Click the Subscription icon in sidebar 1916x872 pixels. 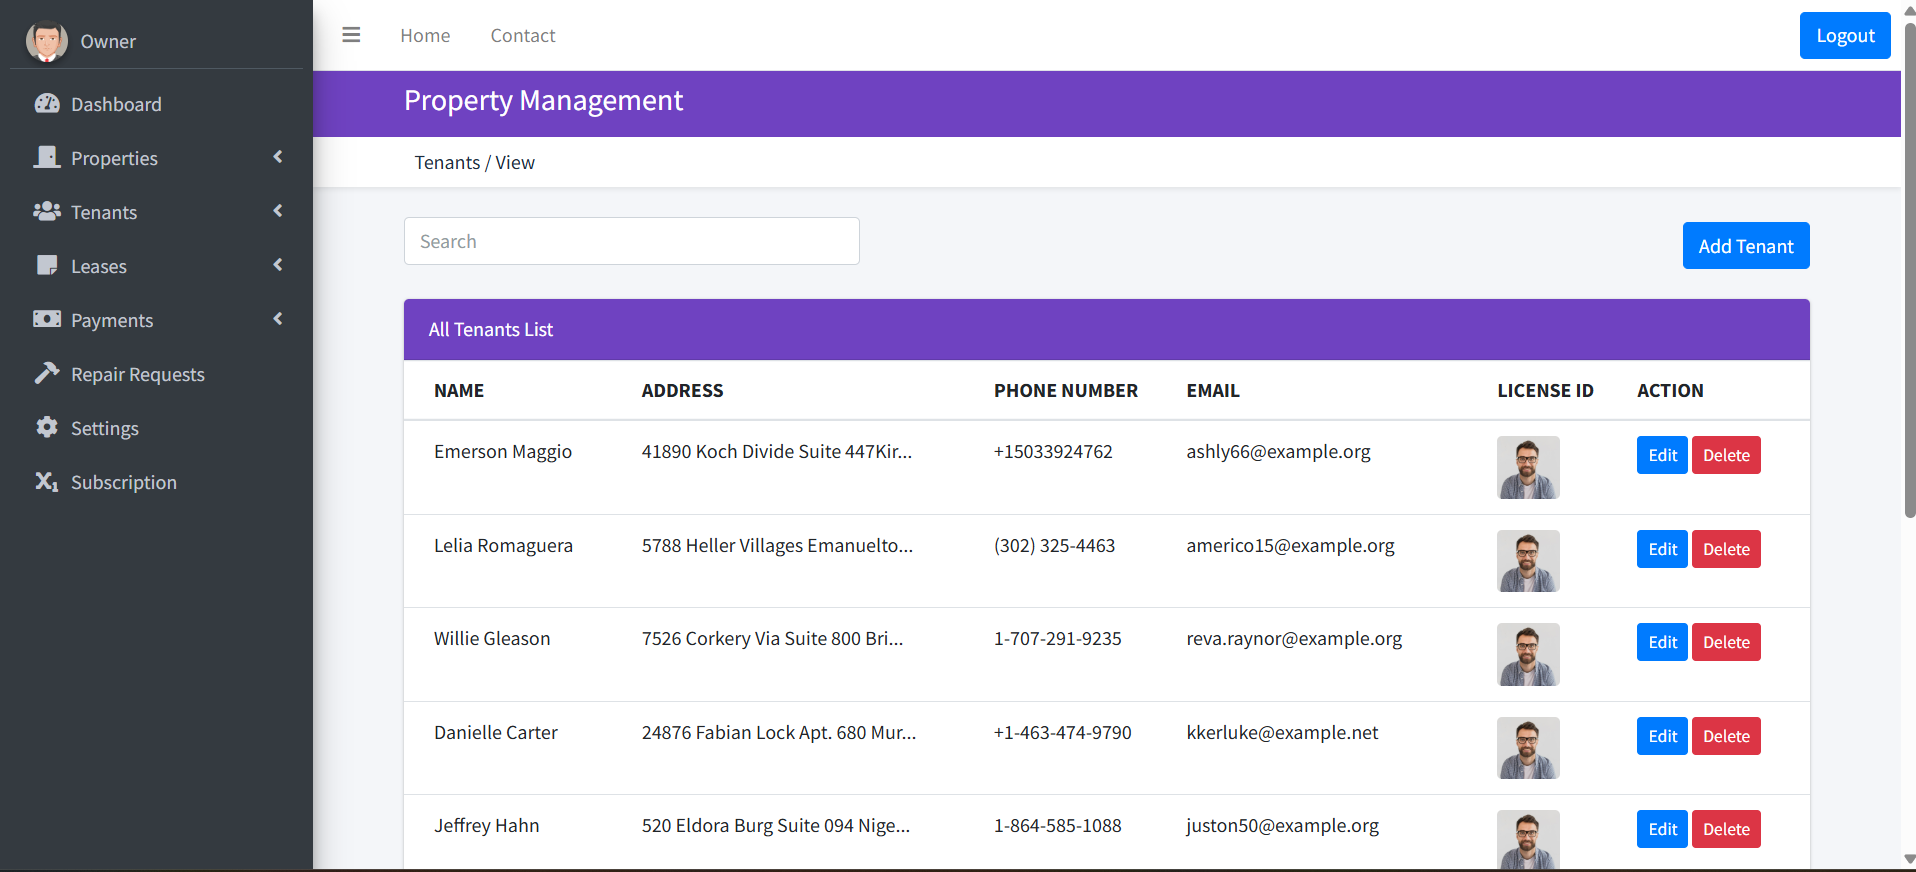(47, 482)
